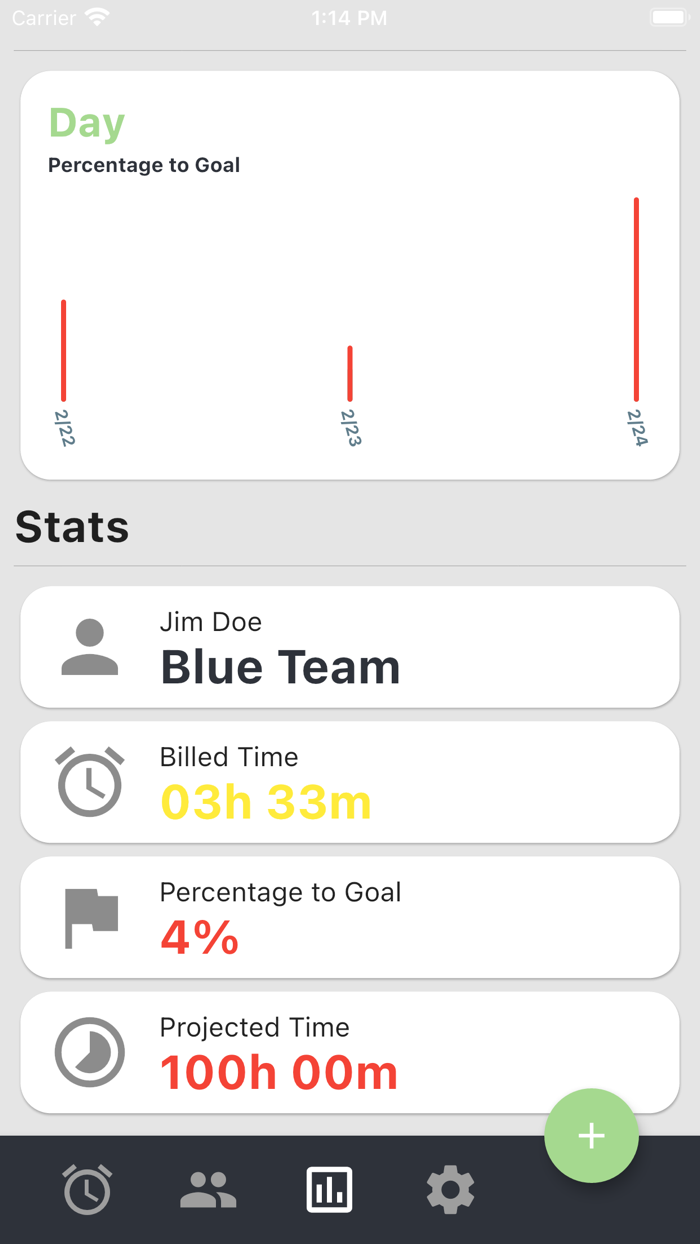The image size is (700, 1244).
Task: Select the 2/22 bar in chart
Action: tap(64, 350)
